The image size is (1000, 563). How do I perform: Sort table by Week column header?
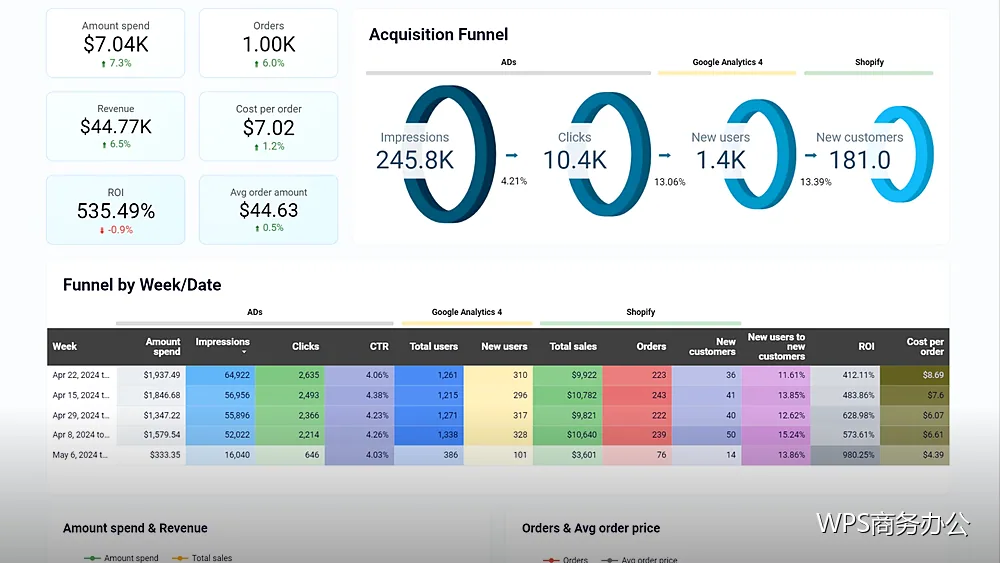point(64,346)
